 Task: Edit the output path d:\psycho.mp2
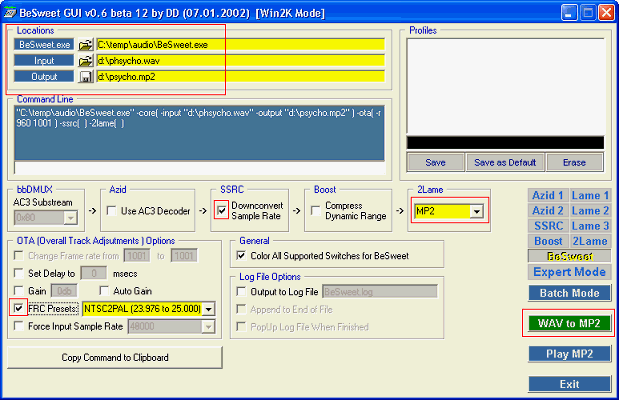point(240,77)
